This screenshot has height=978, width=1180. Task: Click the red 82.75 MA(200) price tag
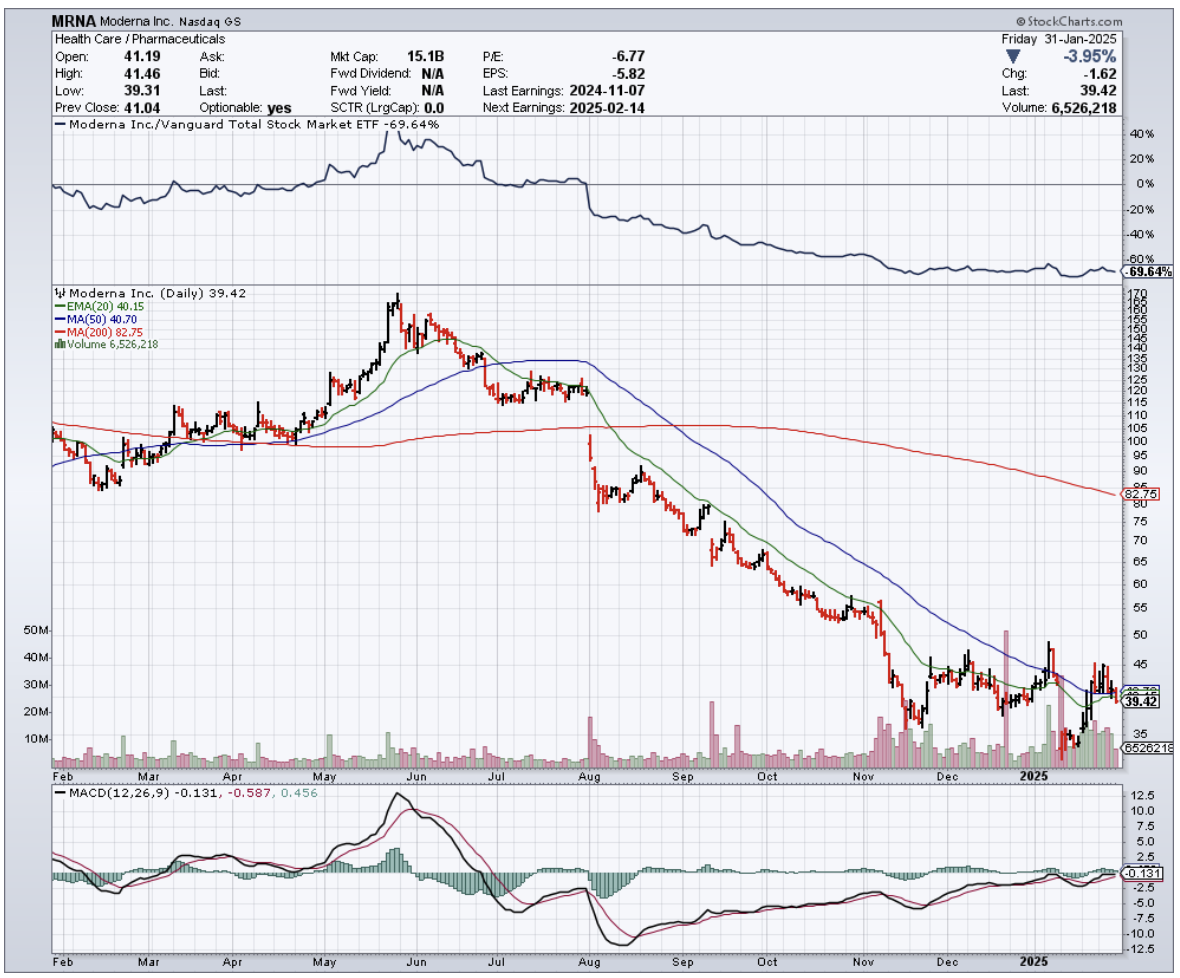(1140, 494)
